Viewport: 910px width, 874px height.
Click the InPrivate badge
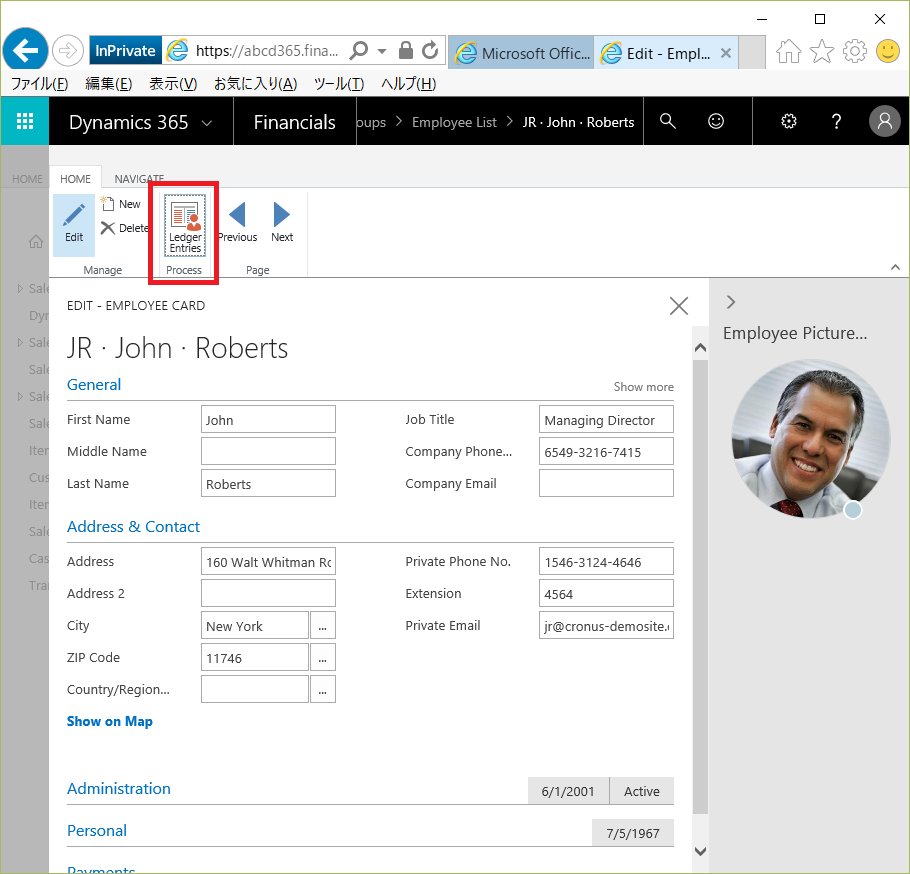125,51
